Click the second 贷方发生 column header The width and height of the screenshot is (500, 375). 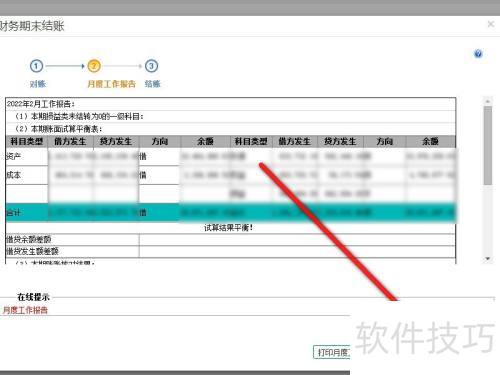point(340,141)
